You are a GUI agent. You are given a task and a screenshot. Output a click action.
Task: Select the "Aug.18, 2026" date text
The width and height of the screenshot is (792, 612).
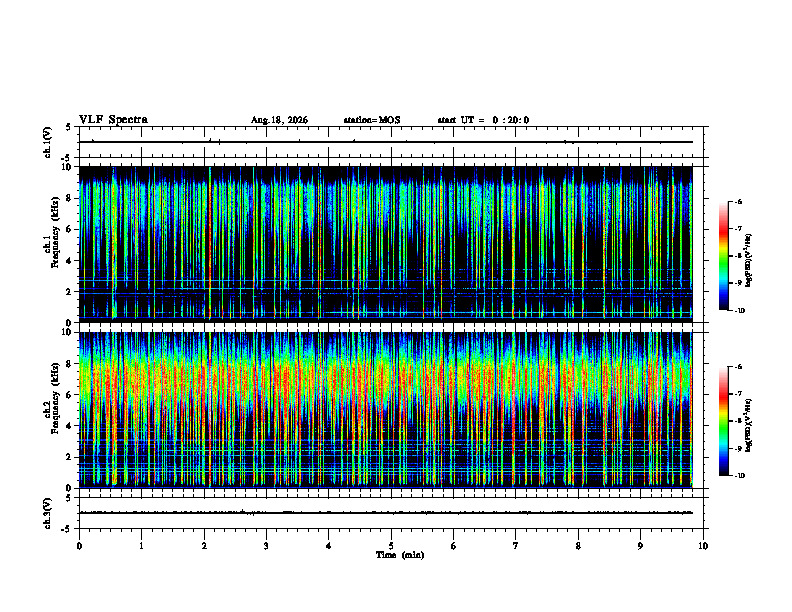[x=279, y=120]
